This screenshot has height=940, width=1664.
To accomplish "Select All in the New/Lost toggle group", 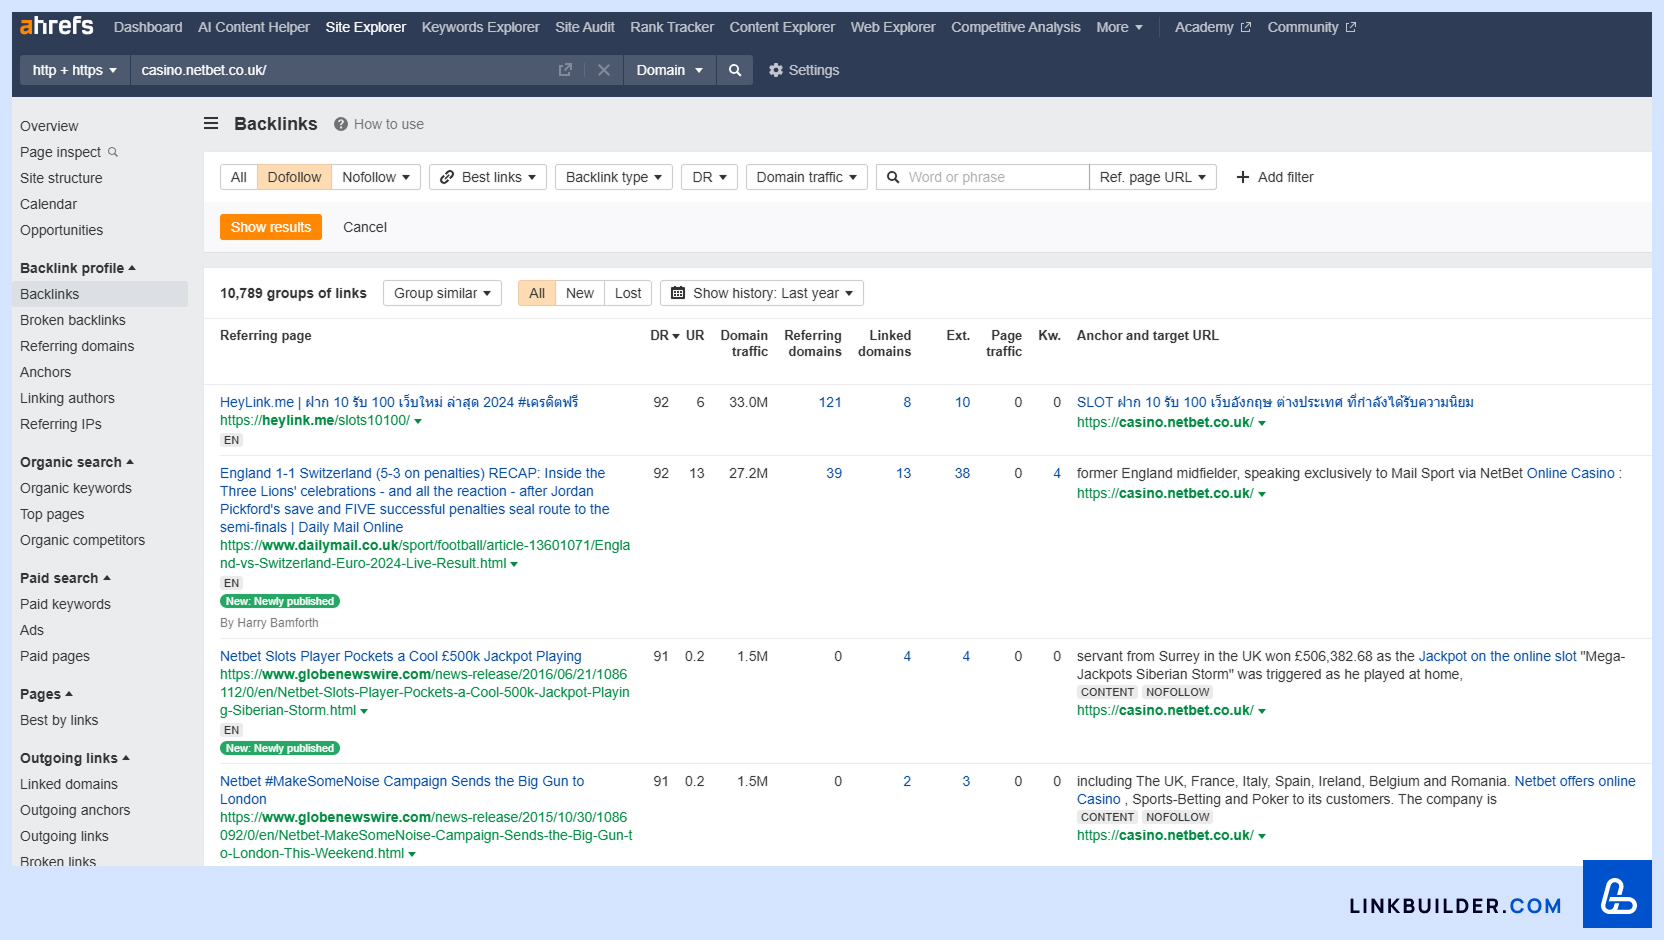I will (x=537, y=293).
